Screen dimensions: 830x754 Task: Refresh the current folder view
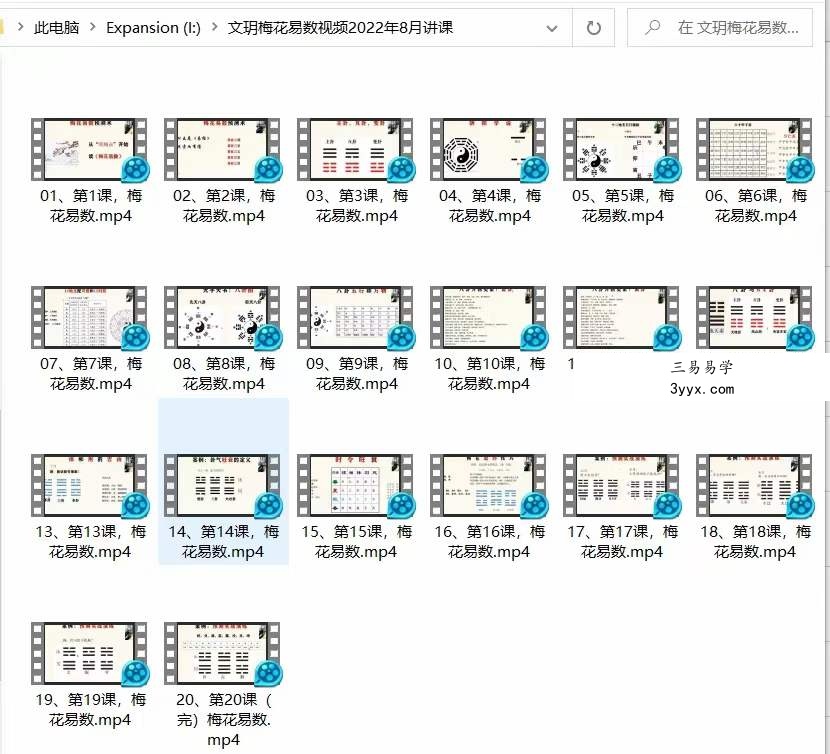pos(593,28)
